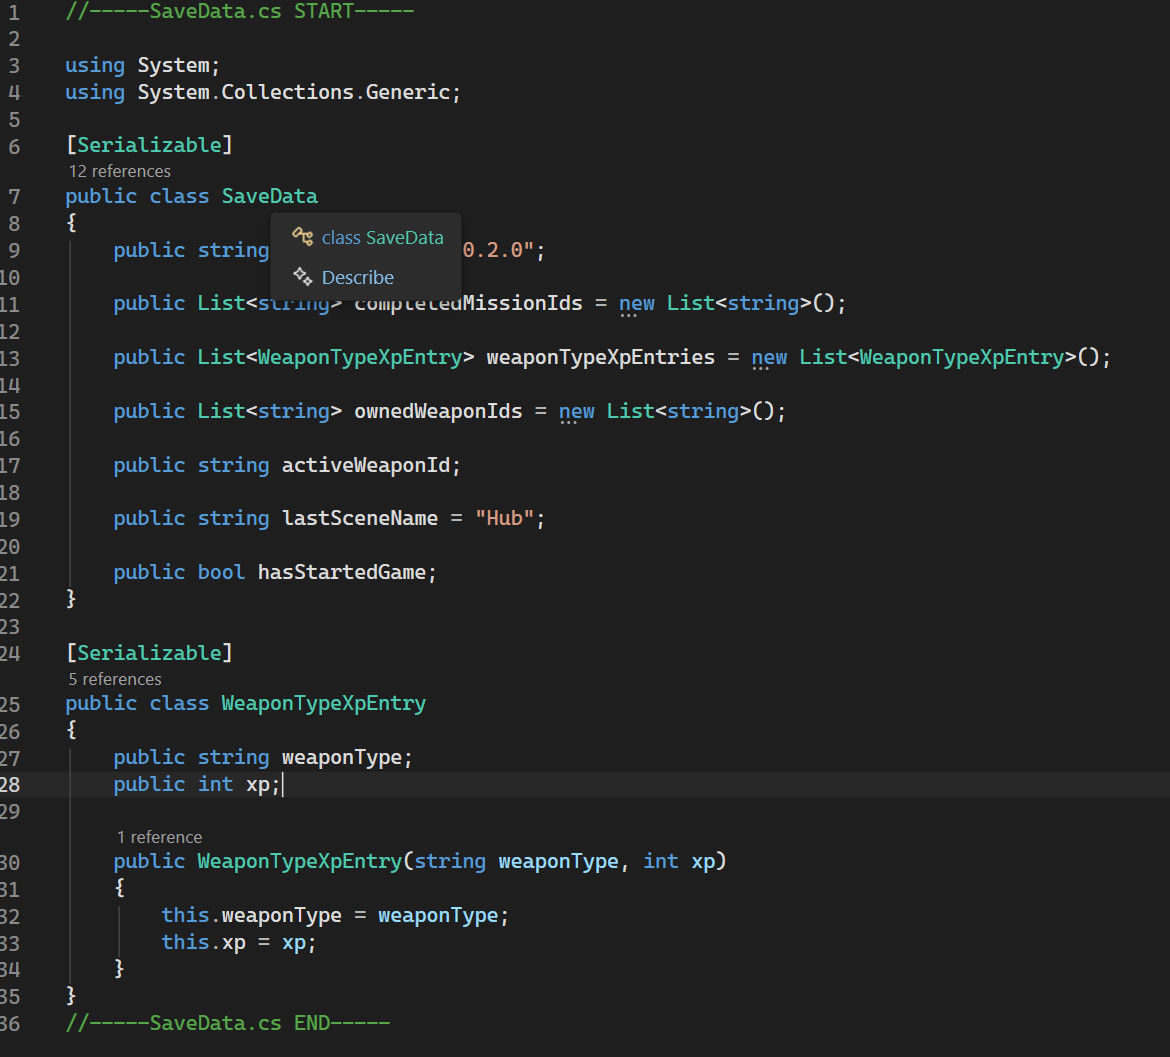Click line number 7 in the gutter

coord(14,197)
